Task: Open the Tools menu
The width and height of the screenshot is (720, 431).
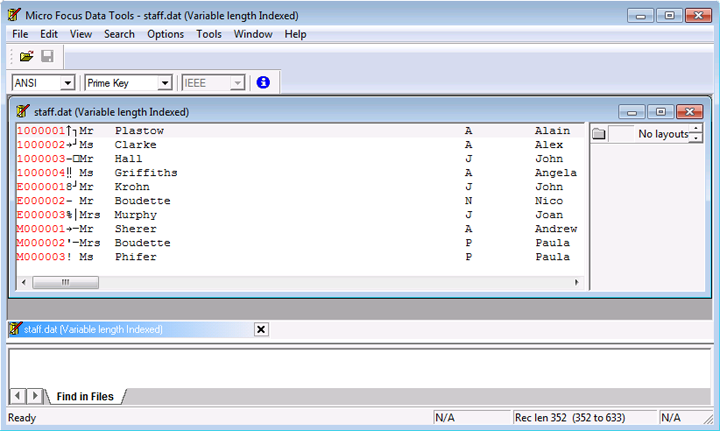Action: pos(209,34)
